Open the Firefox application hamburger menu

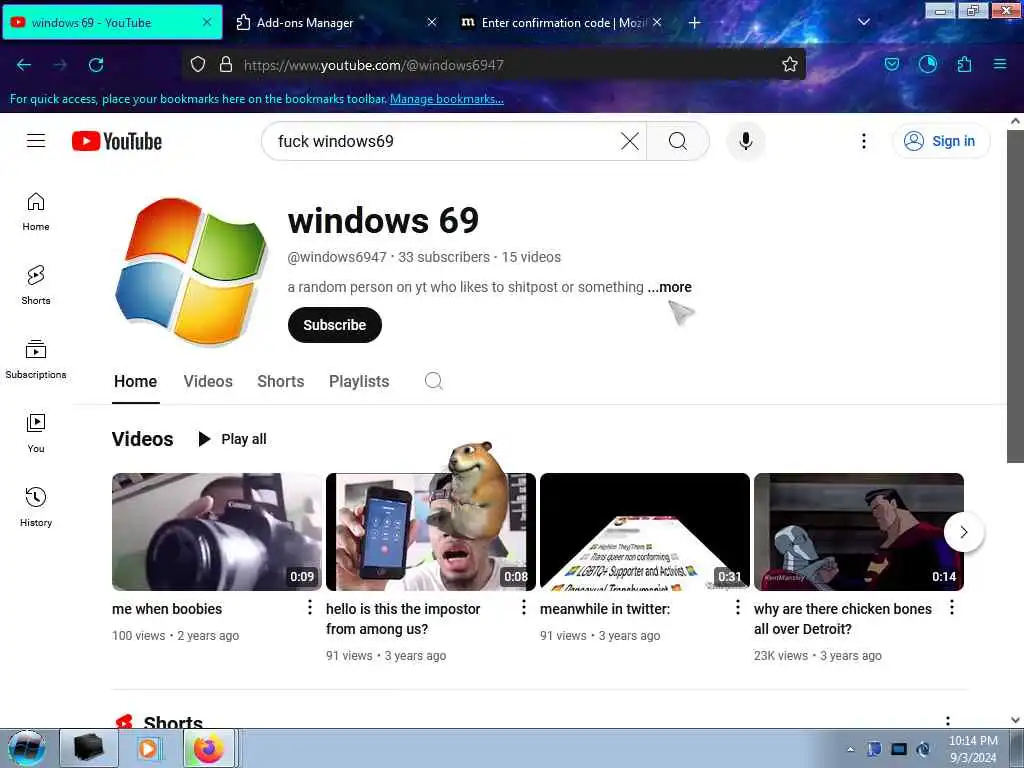[1000, 65]
